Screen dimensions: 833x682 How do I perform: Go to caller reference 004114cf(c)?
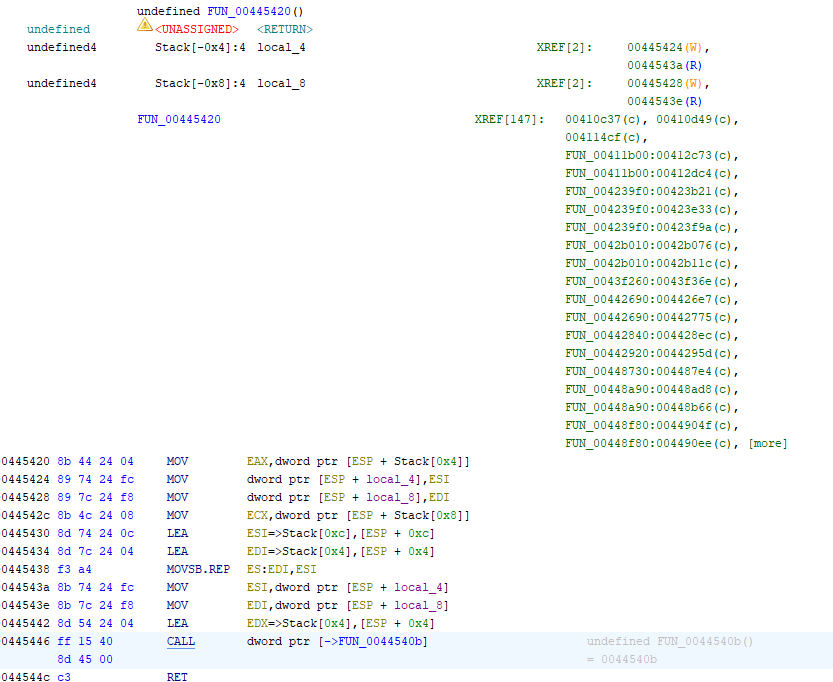(x=603, y=138)
